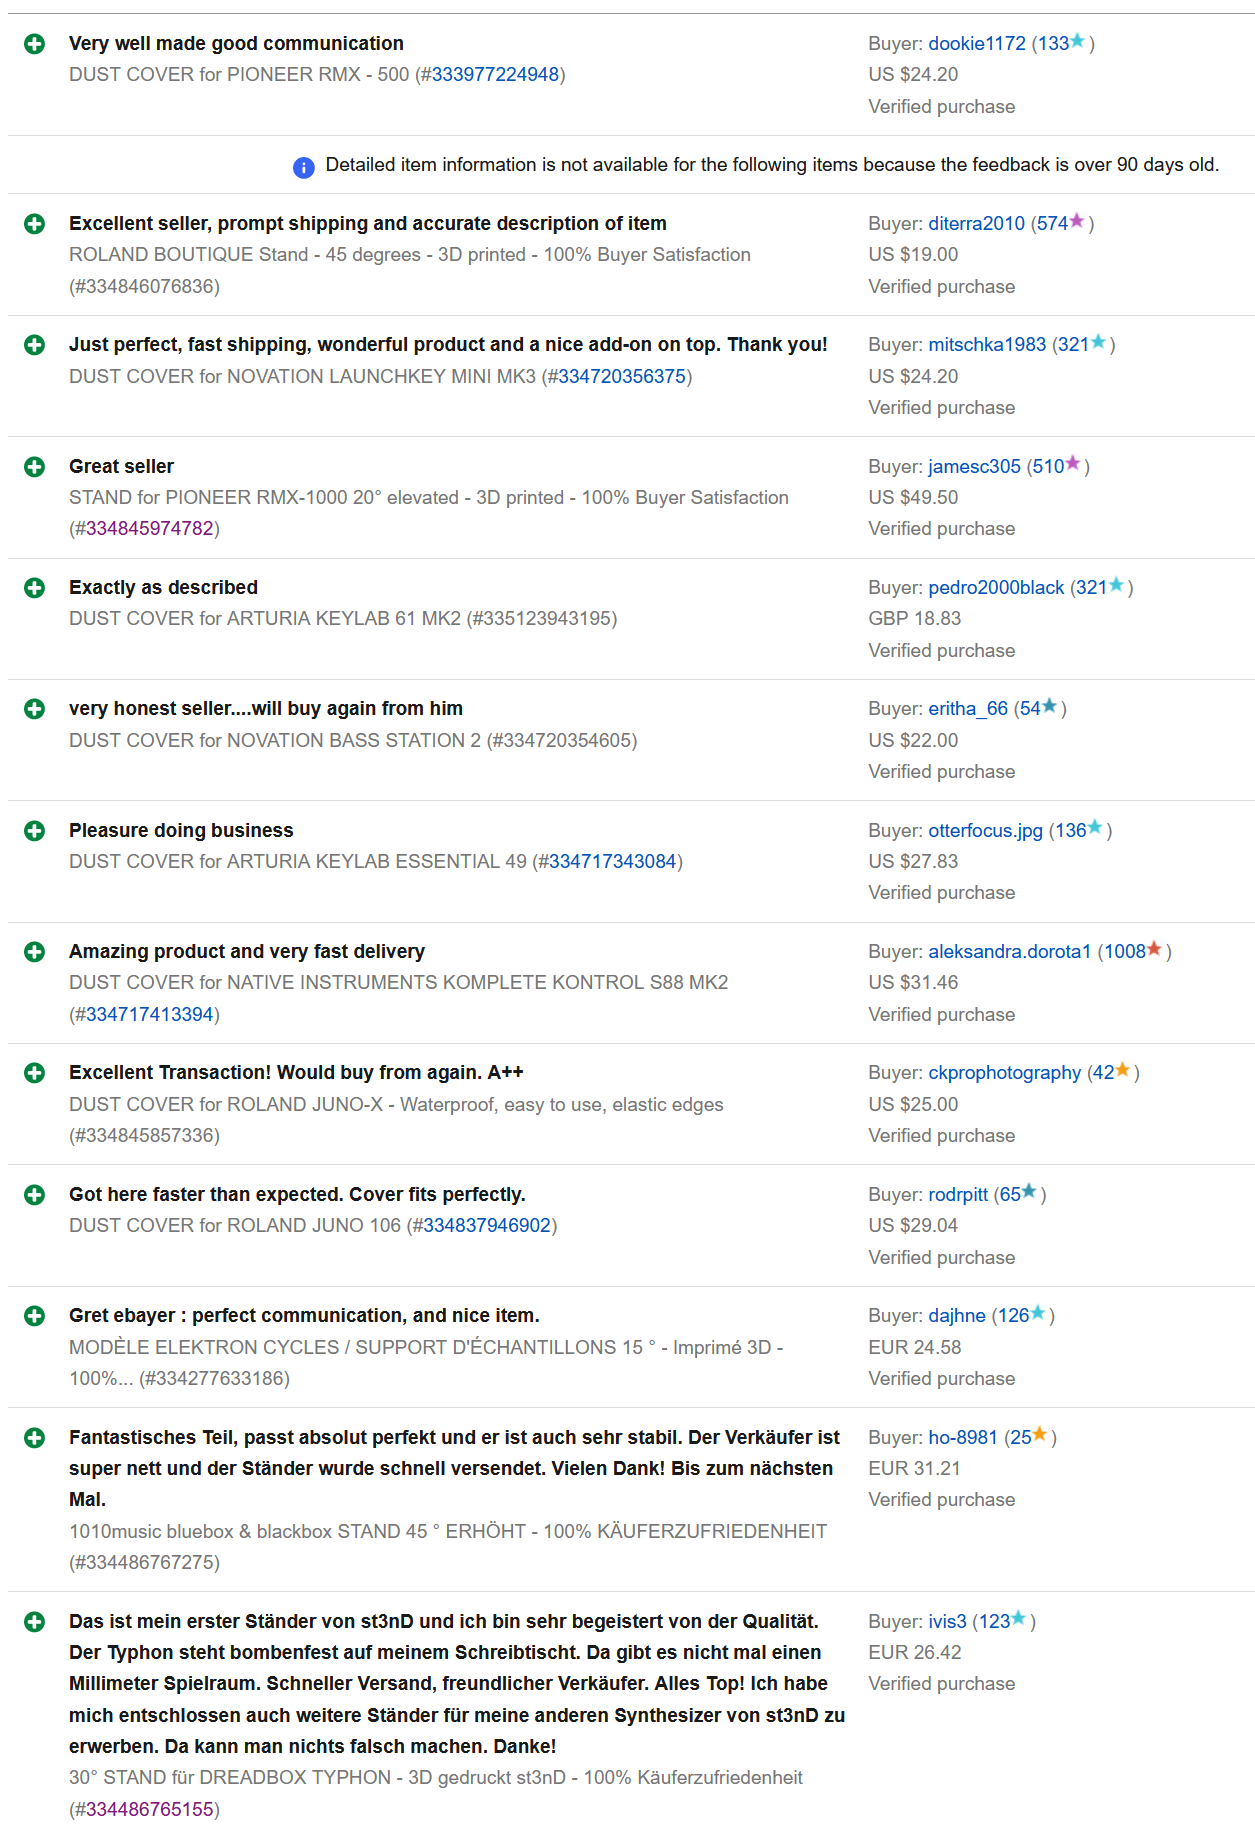
Task: Click the positive icon beside 'very honest seller'
Action: pos(35,709)
